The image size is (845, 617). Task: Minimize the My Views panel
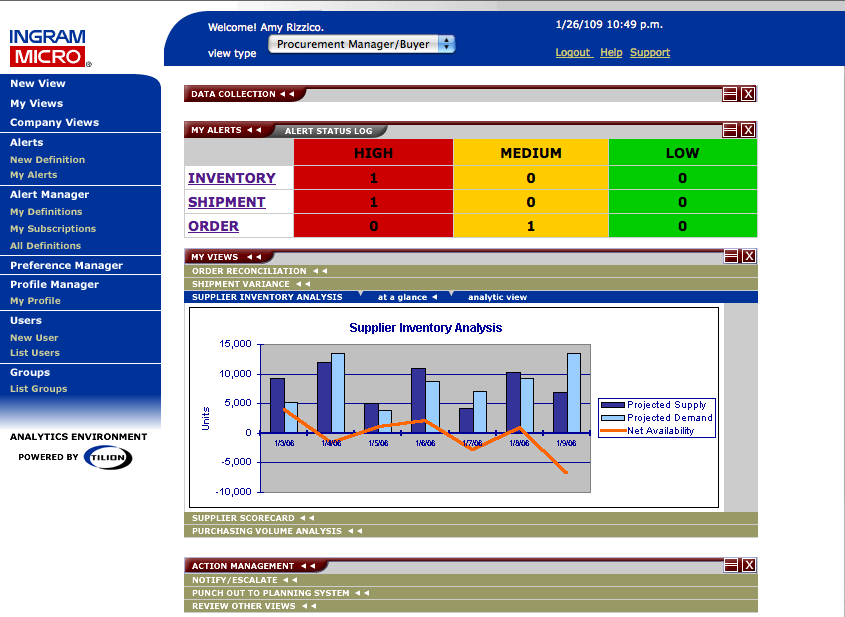pyautogui.click(x=731, y=256)
